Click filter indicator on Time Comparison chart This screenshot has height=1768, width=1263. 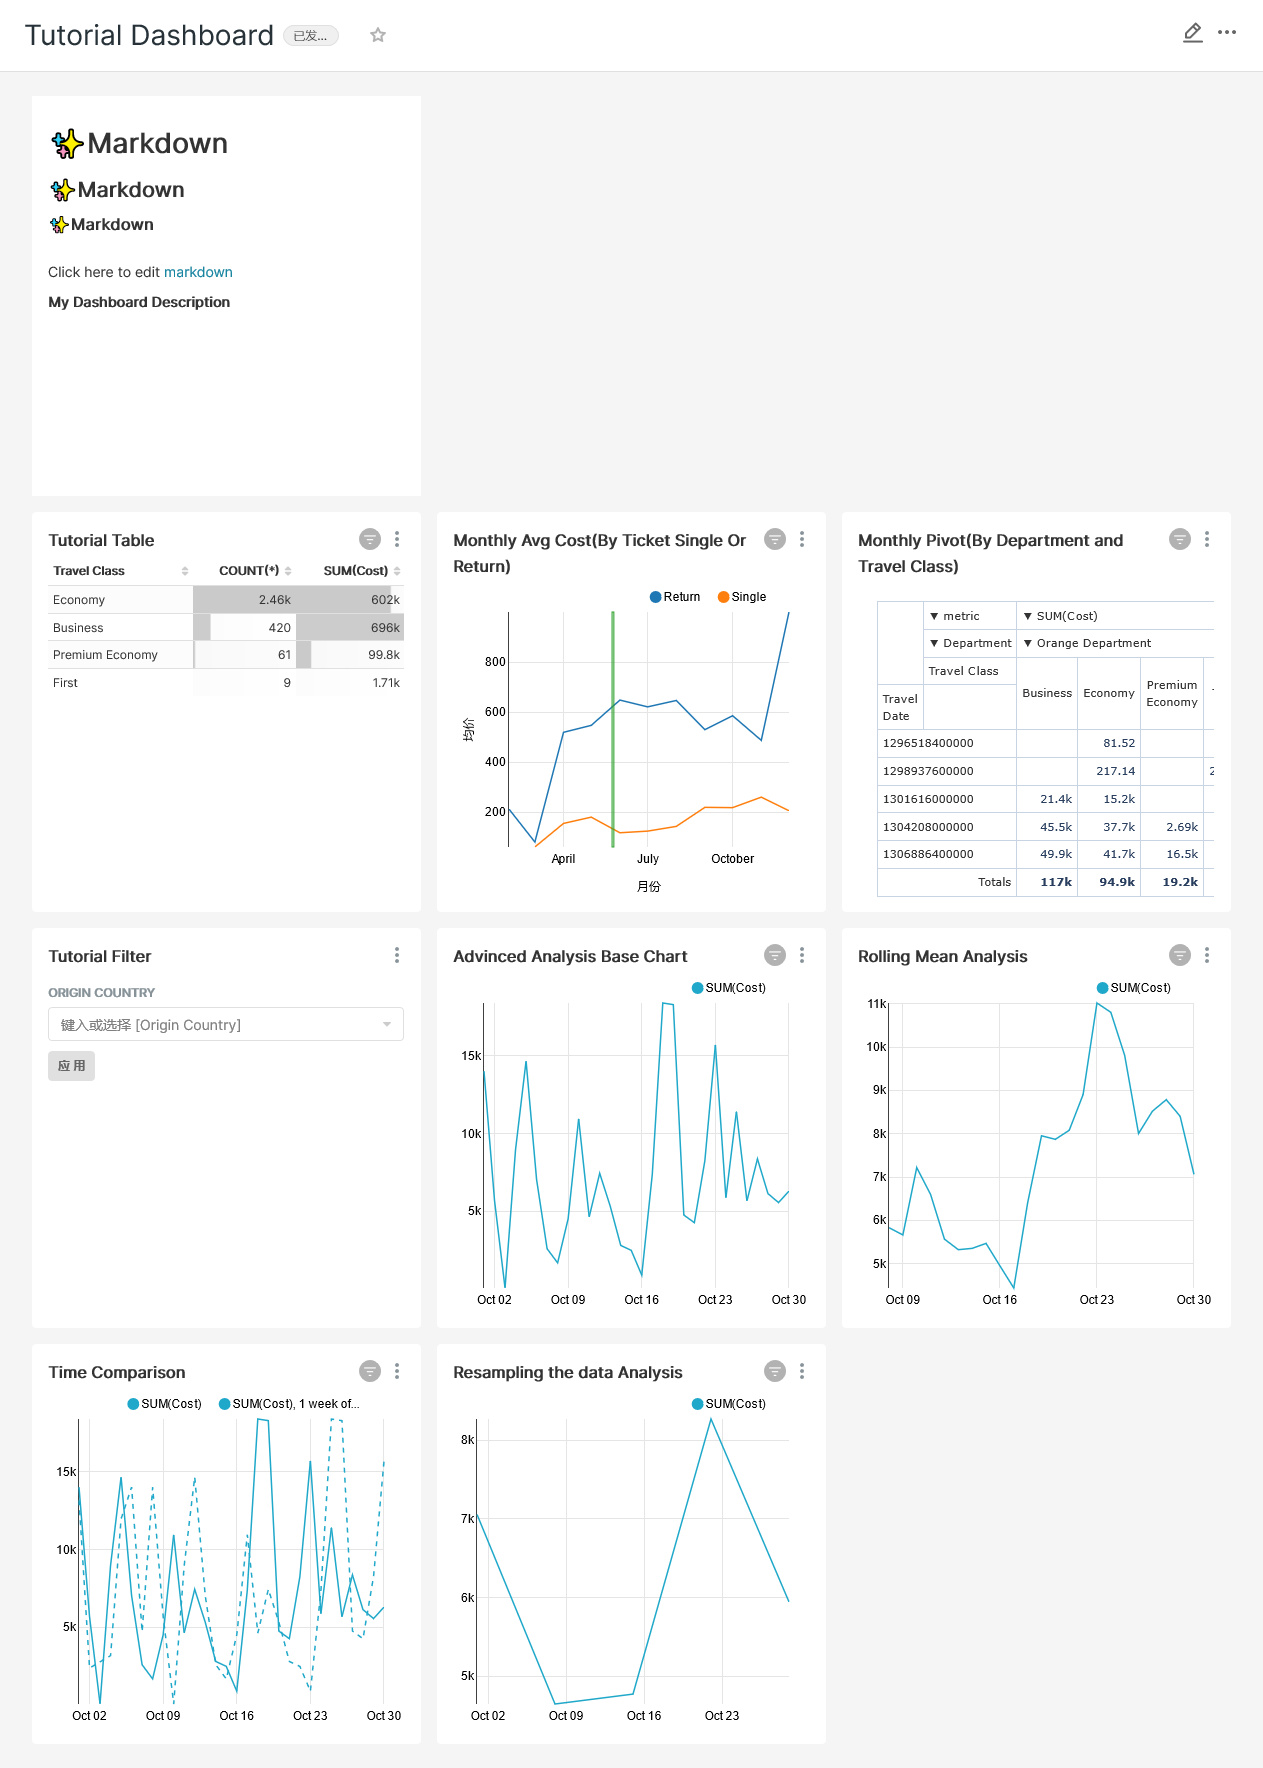(370, 1371)
